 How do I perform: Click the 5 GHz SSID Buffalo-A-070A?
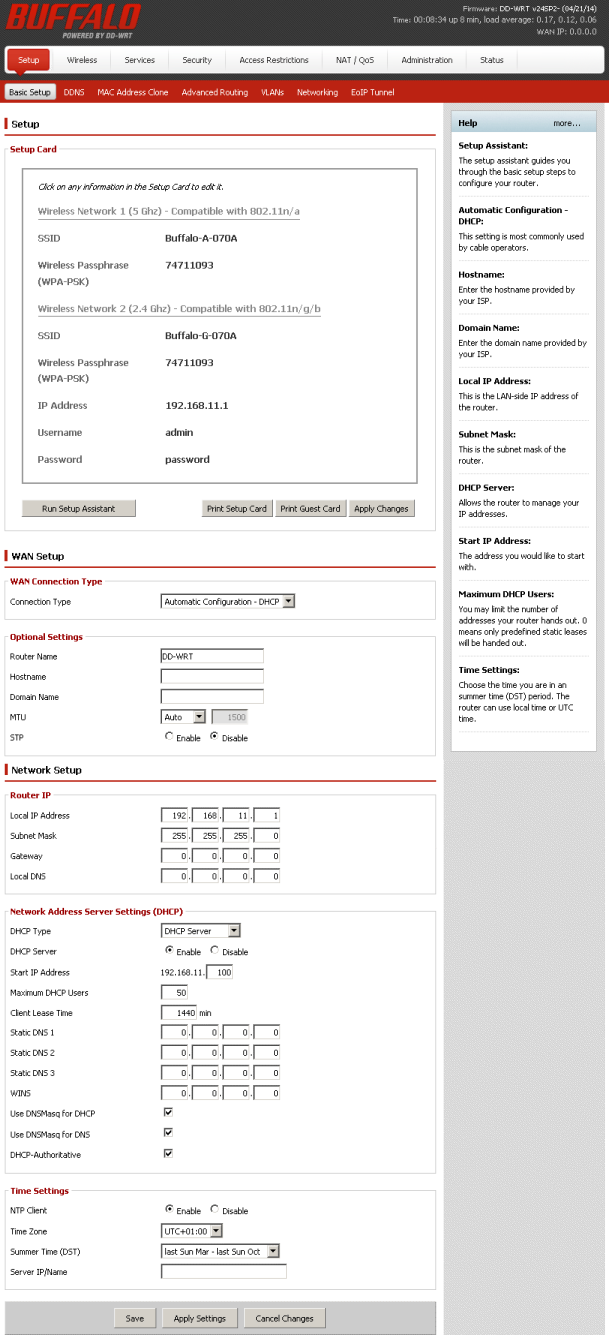point(201,238)
